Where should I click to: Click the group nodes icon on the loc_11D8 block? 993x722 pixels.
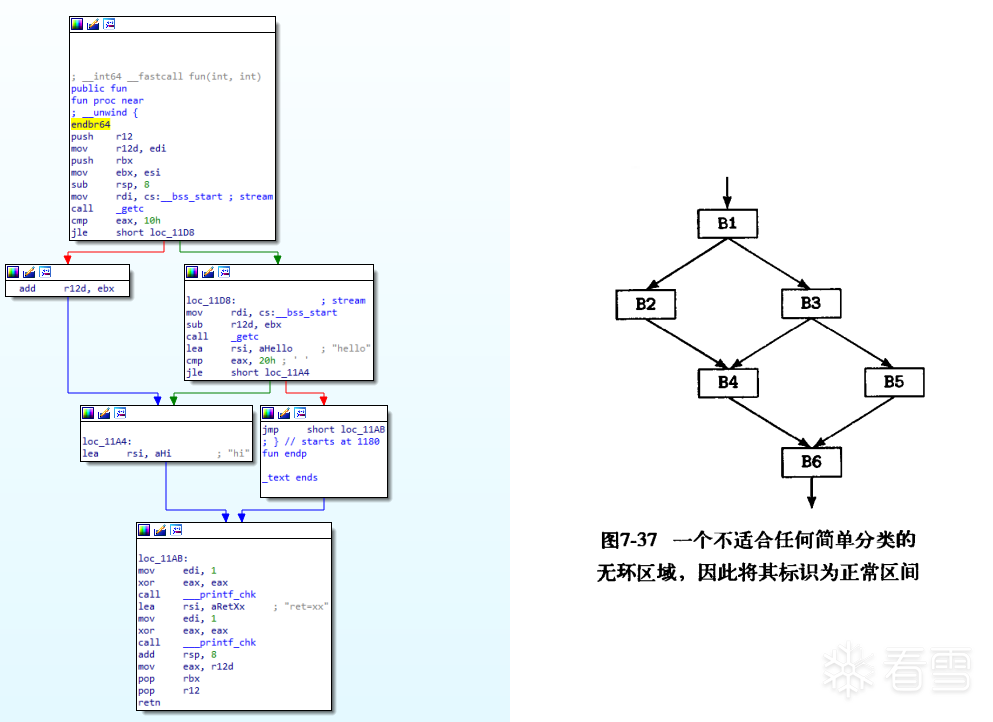[224, 272]
